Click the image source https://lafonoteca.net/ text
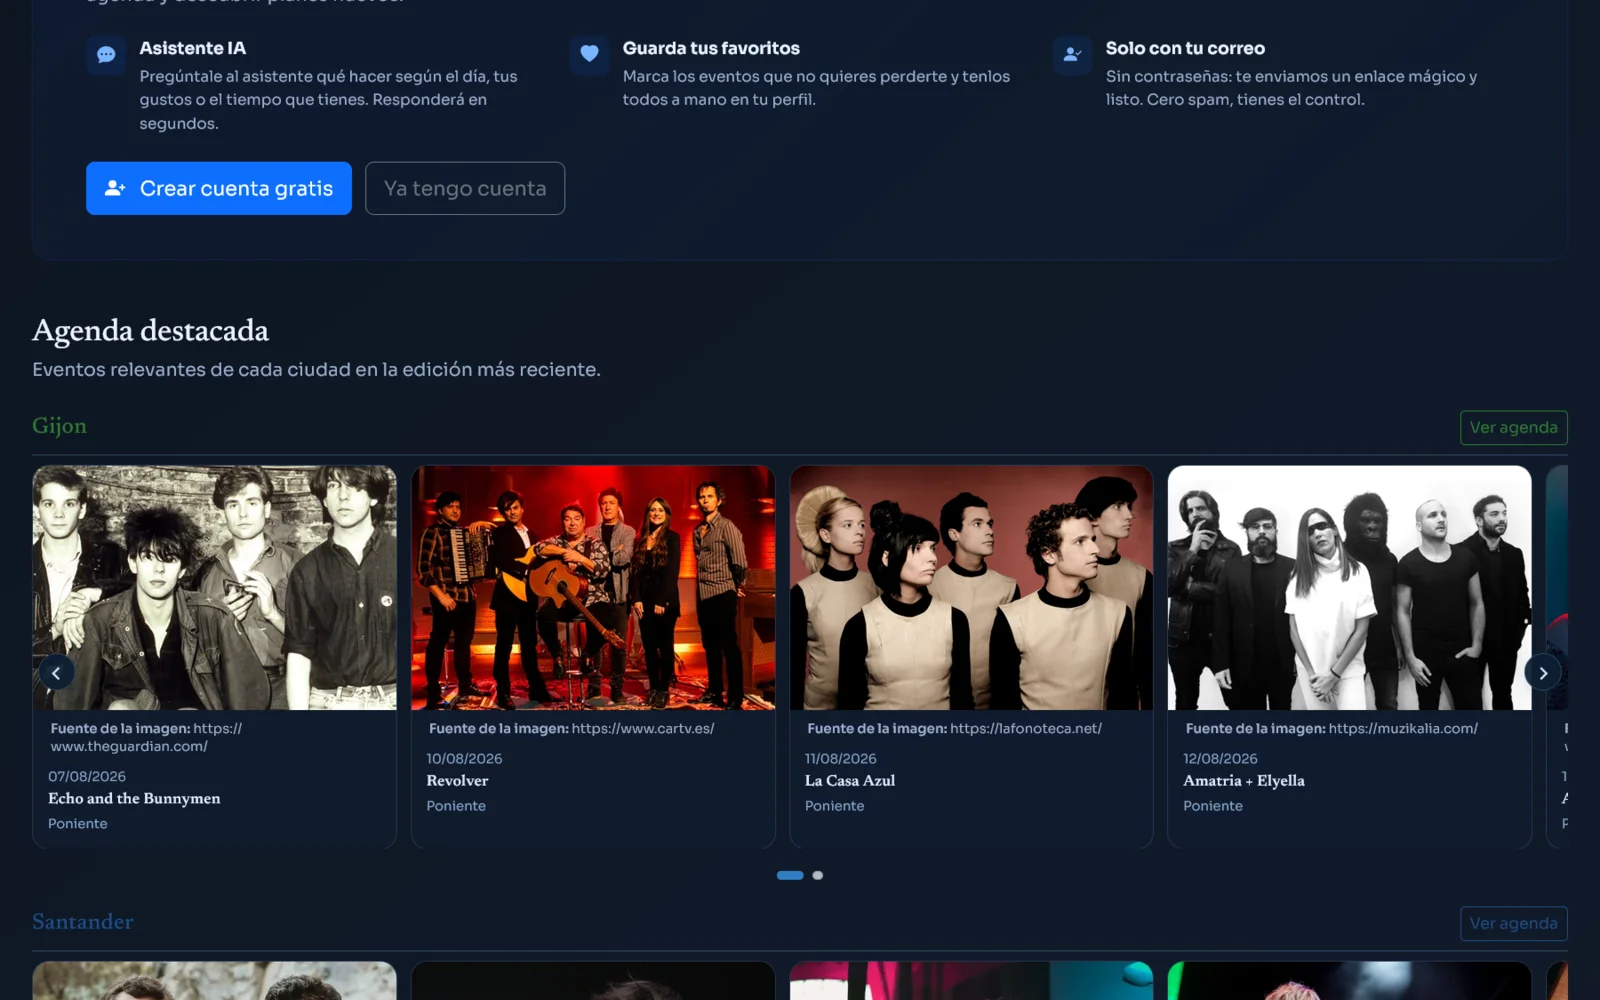Screen dimensions: 1600x1000 [1026, 728]
